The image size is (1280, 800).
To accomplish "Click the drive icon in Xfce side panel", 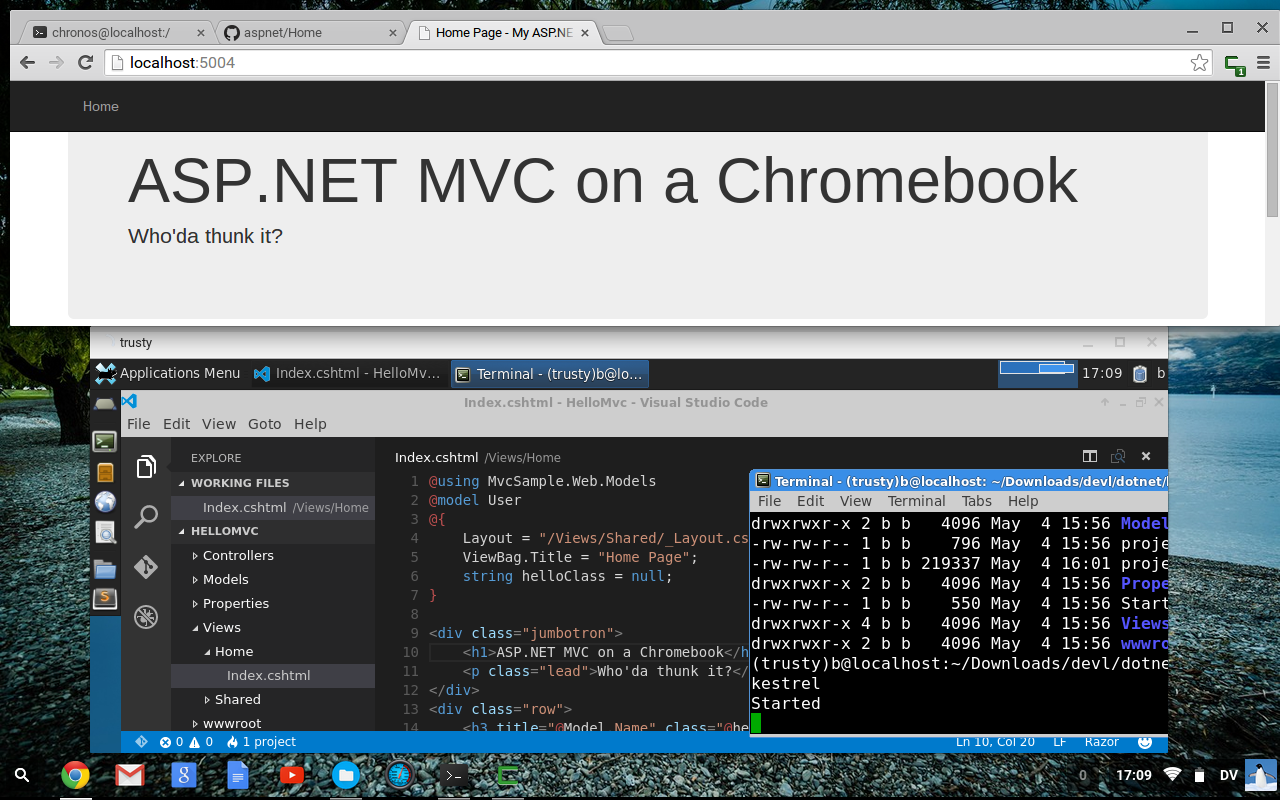I will pyautogui.click(x=105, y=404).
